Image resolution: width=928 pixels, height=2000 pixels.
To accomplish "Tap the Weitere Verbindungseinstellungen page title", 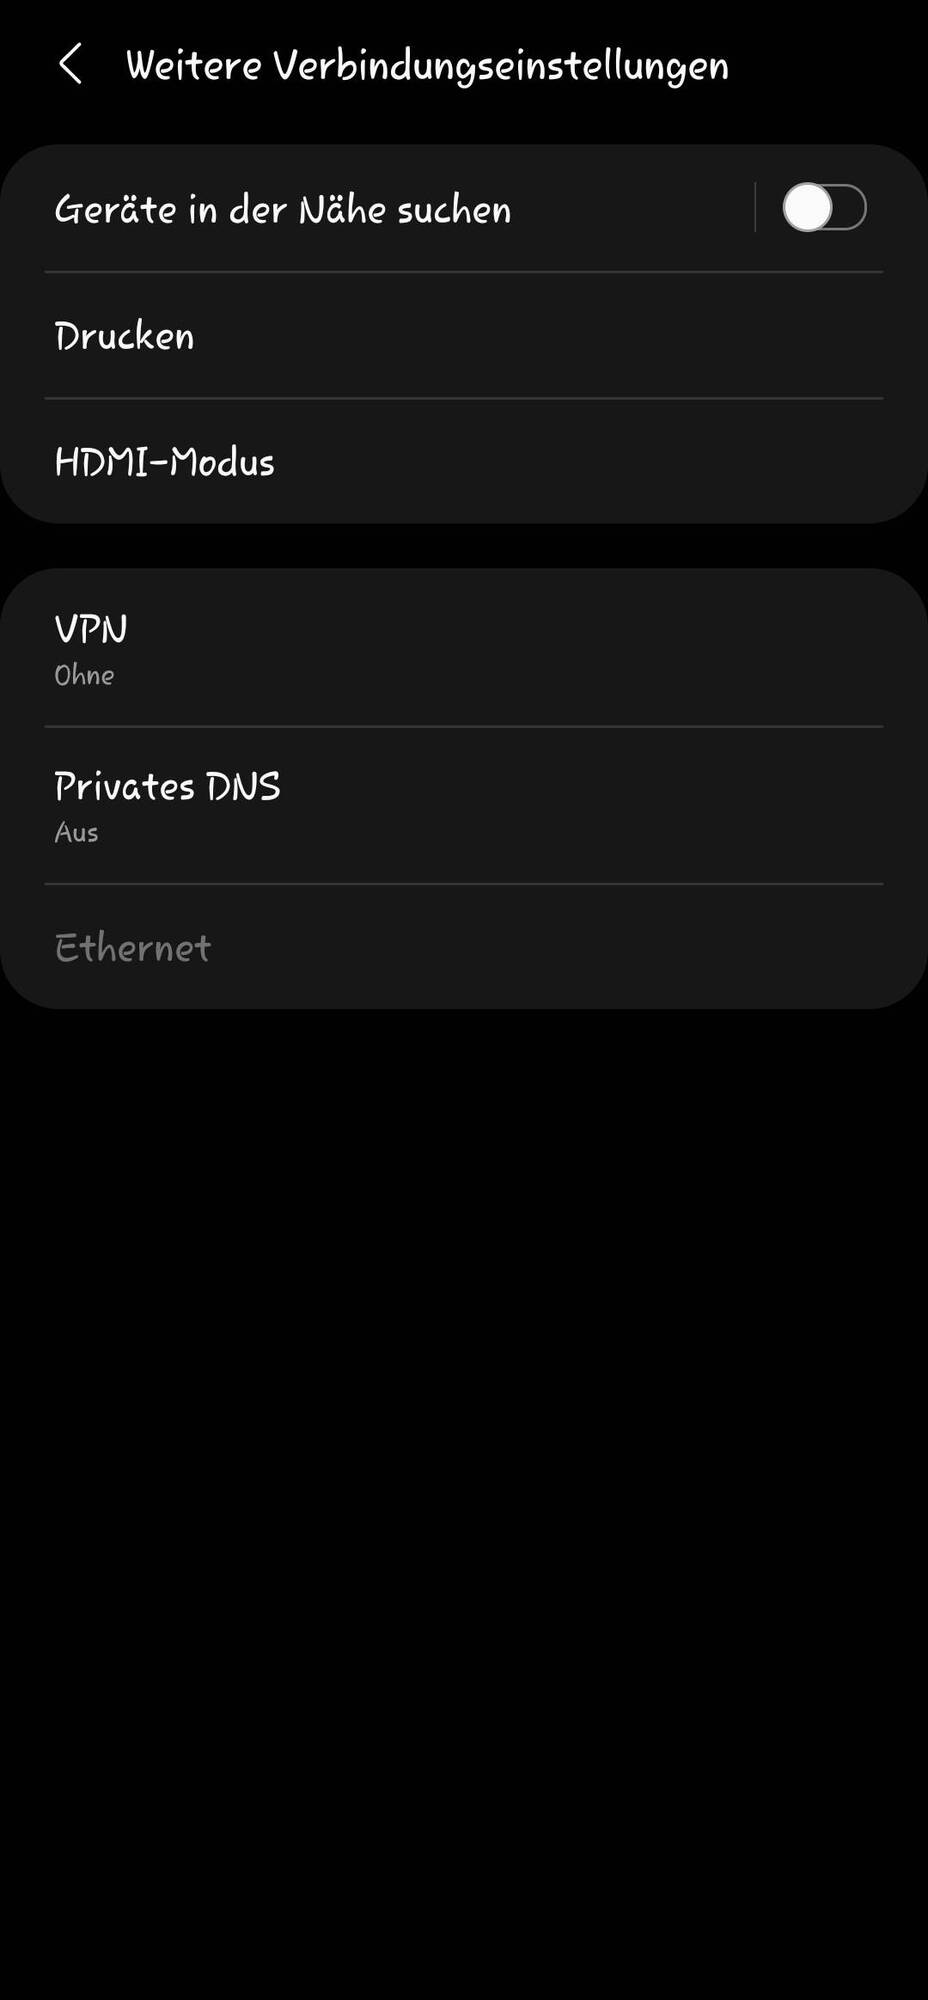I will pyautogui.click(x=427, y=66).
